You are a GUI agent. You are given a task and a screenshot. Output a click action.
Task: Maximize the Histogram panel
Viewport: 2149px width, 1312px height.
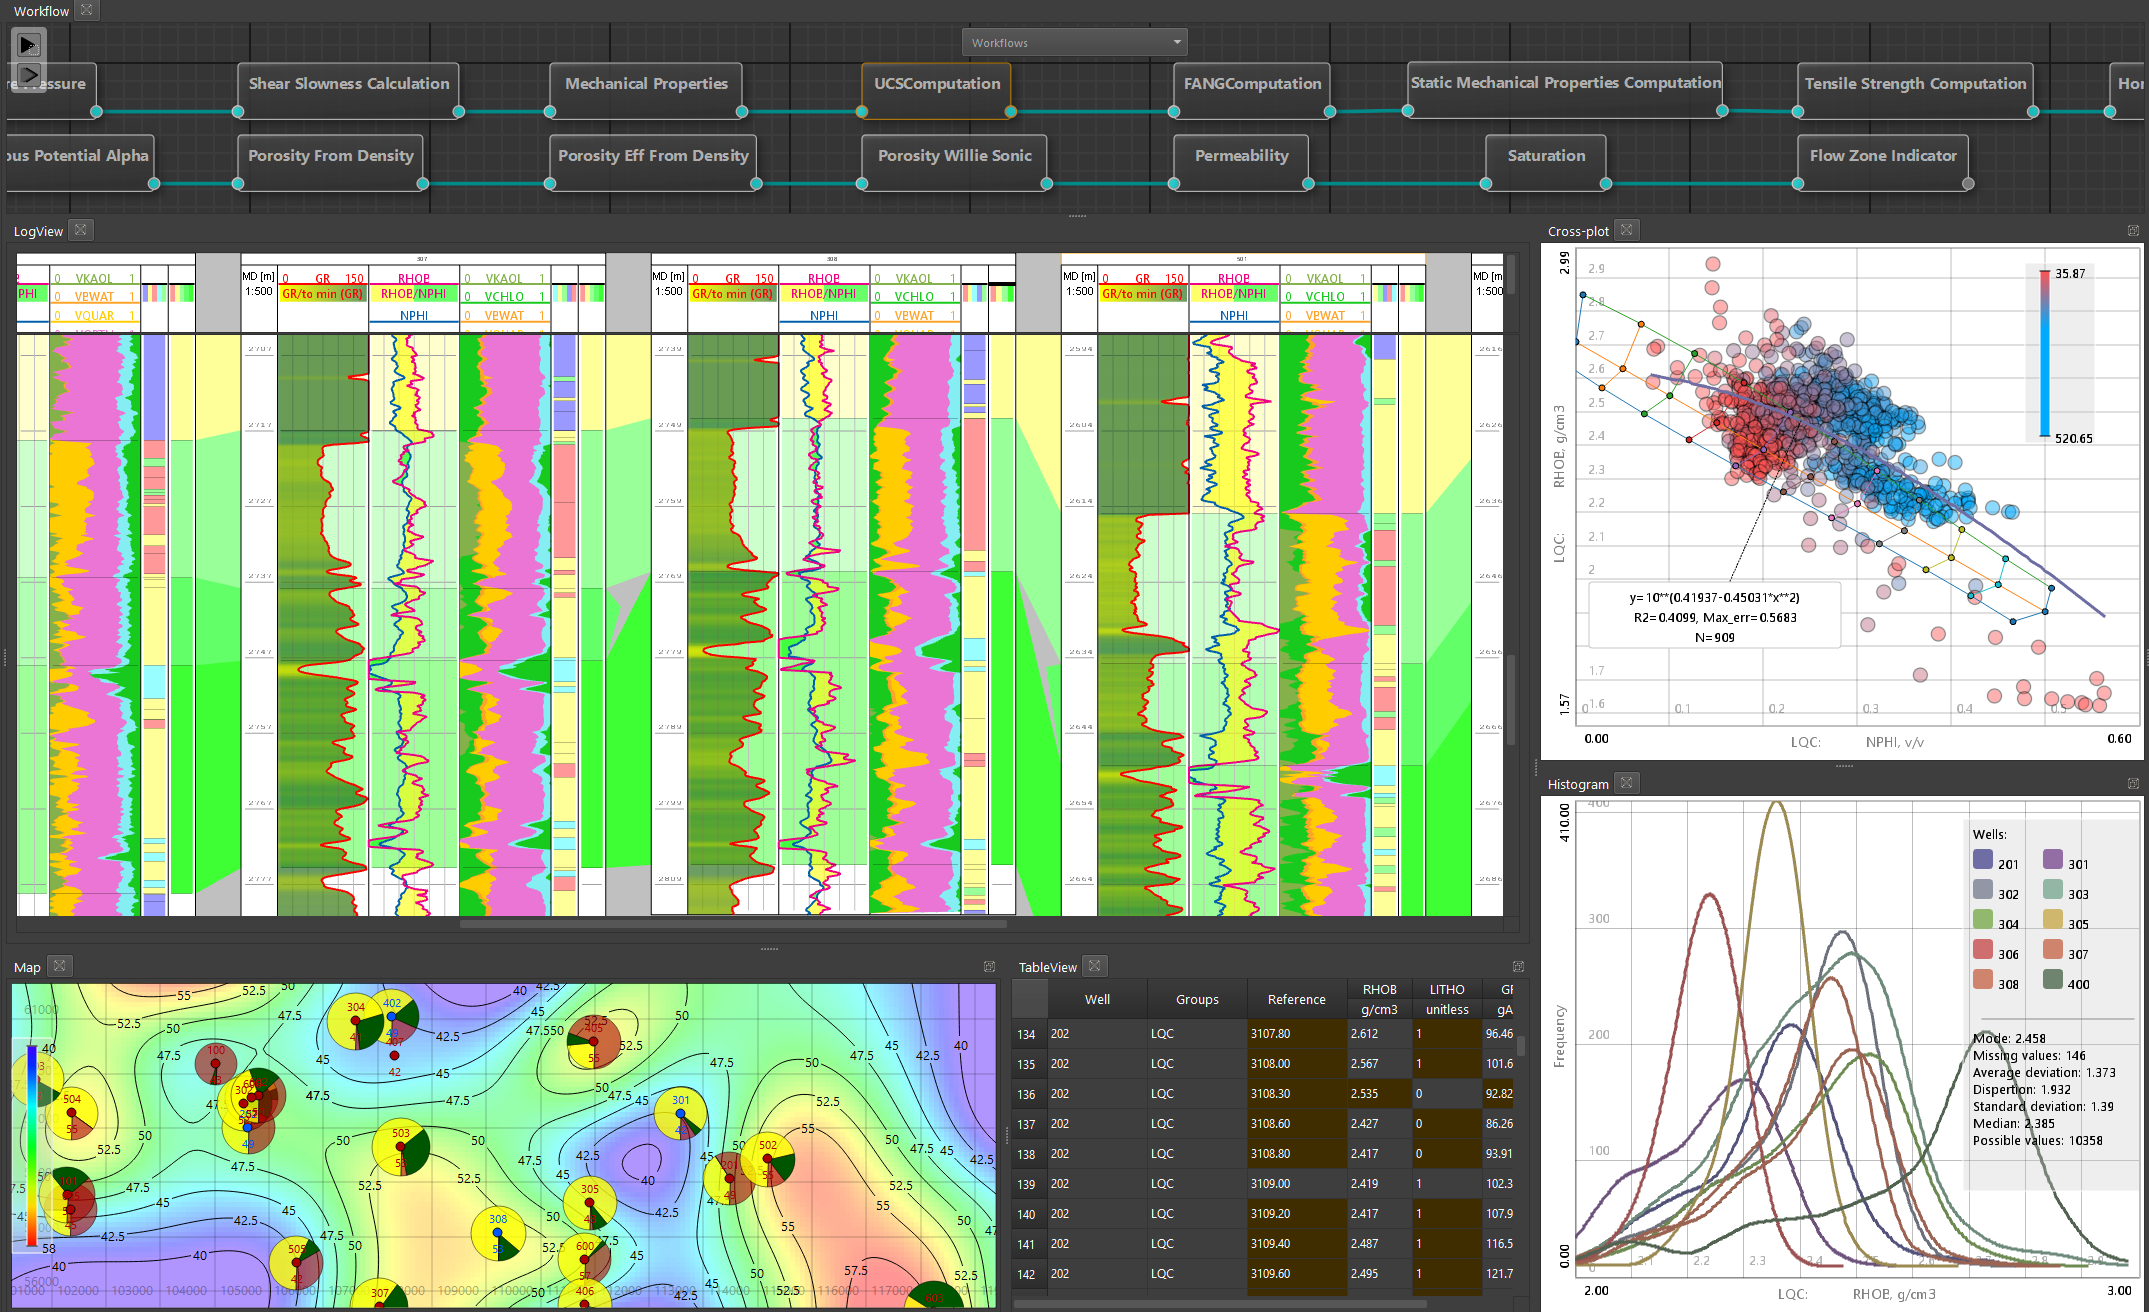click(2133, 784)
